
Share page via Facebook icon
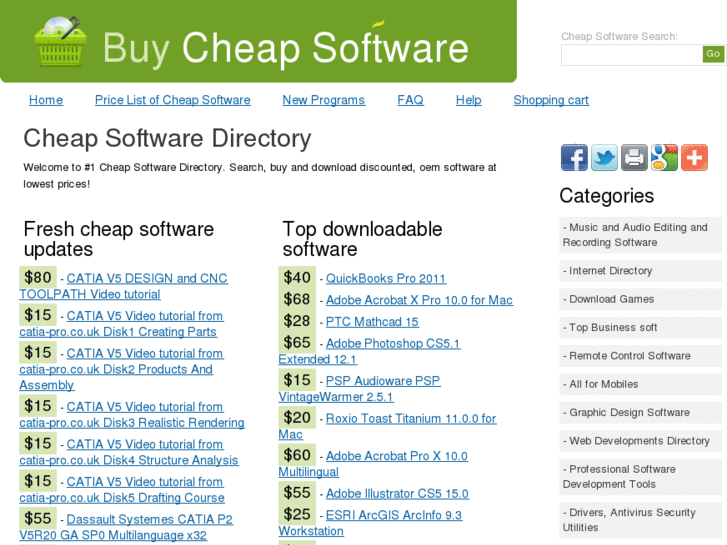[574, 158]
